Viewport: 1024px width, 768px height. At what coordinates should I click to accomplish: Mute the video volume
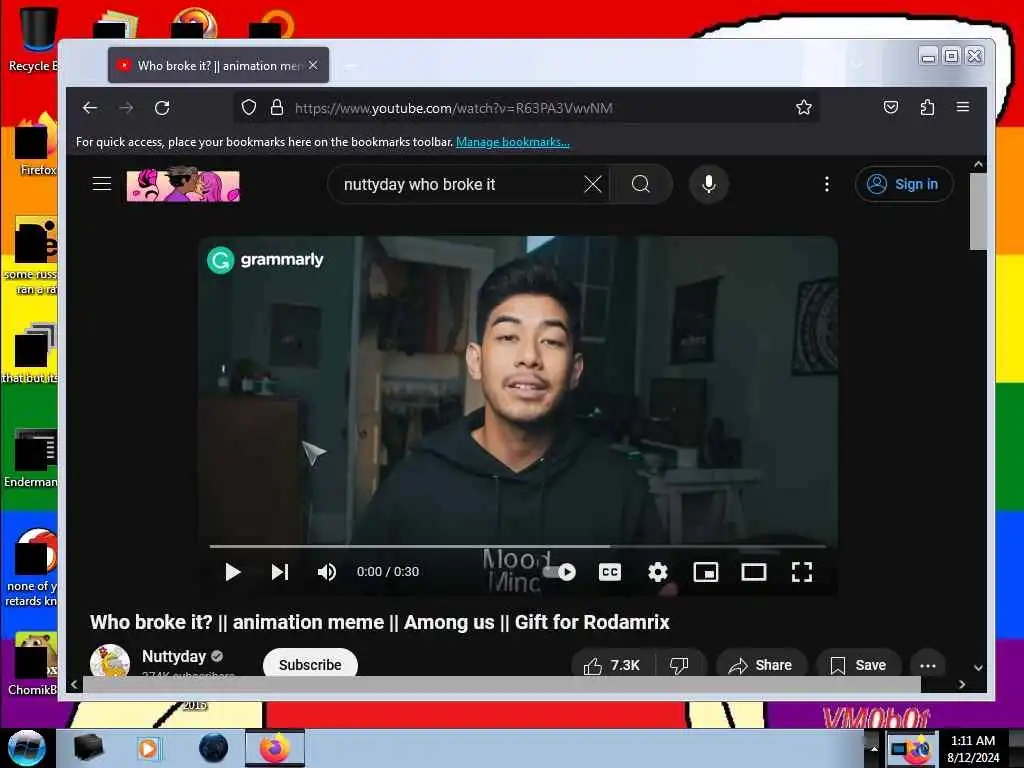pyautogui.click(x=327, y=572)
